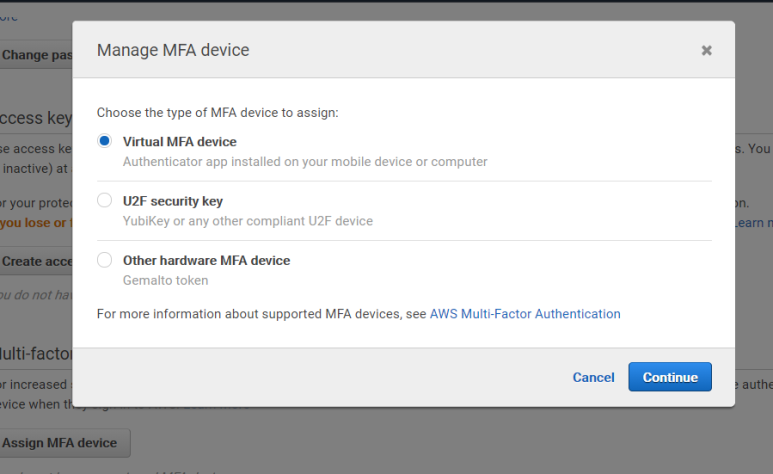Viewport: 773px width, 474px height.
Task: Click the partially hidden Change password button
Action: pos(36,55)
